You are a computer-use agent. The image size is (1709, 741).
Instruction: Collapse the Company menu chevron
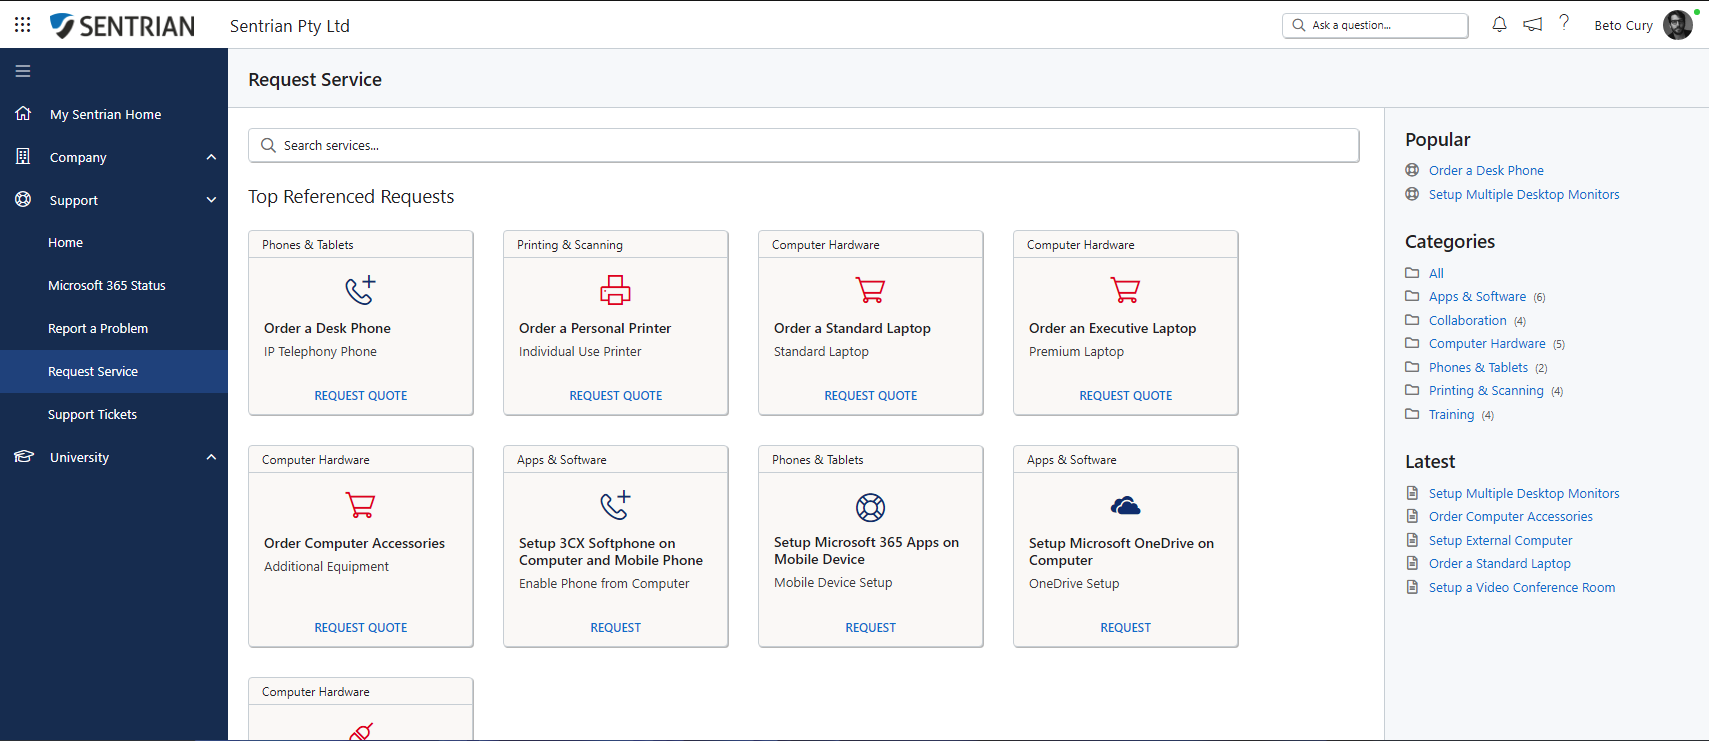pyautogui.click(x=211, y=157)
